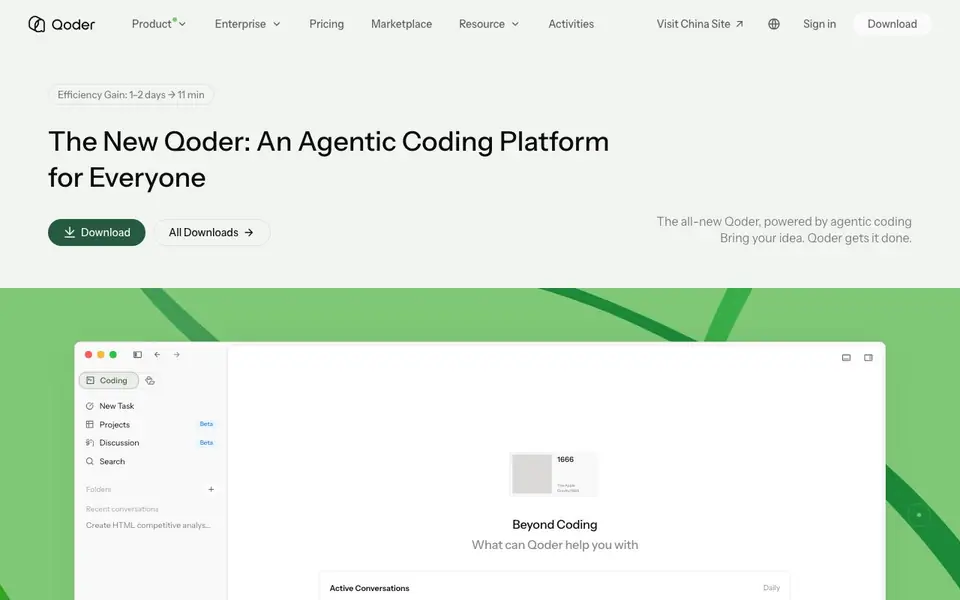Image resolution: width=960 pixels, height=600 pixels.
Task: Toggle the right side panel layout icon
Action: 868,358
